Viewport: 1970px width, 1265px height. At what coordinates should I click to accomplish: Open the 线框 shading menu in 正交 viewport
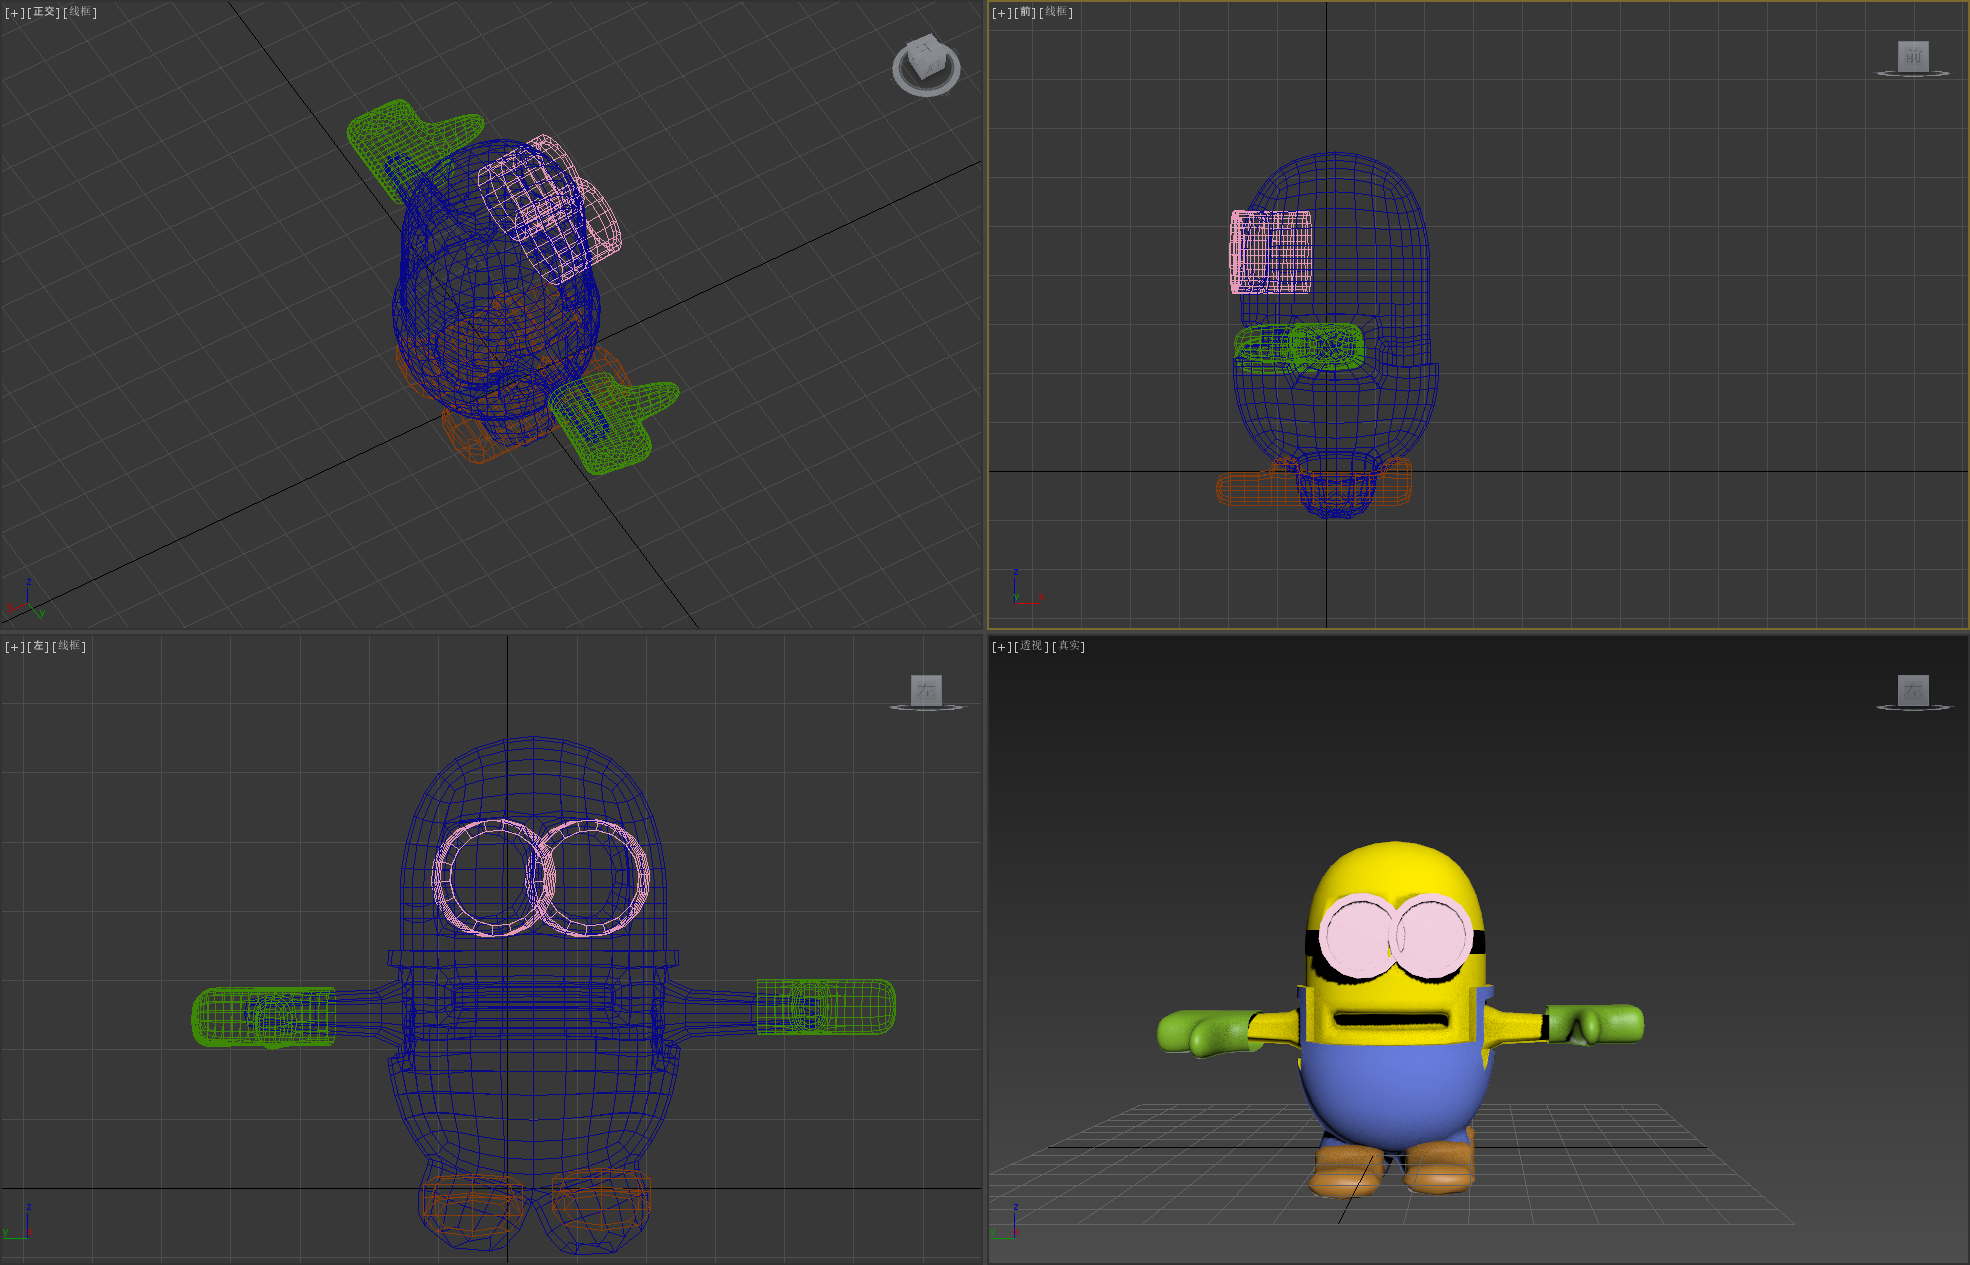click(81, 13)
